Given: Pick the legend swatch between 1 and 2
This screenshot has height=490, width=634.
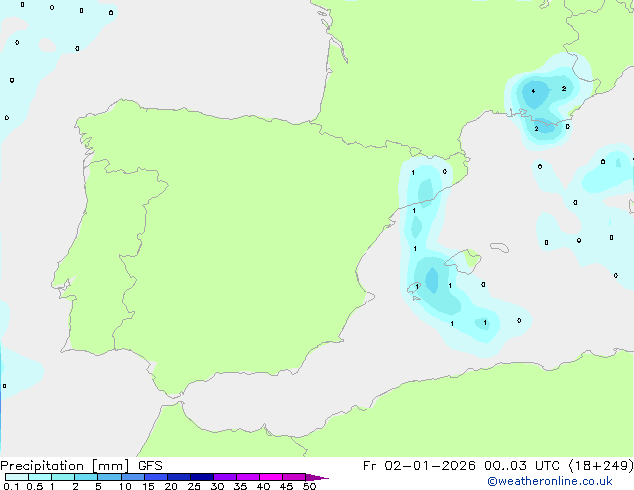Looking at the screenshot, I should pos(63,477).
